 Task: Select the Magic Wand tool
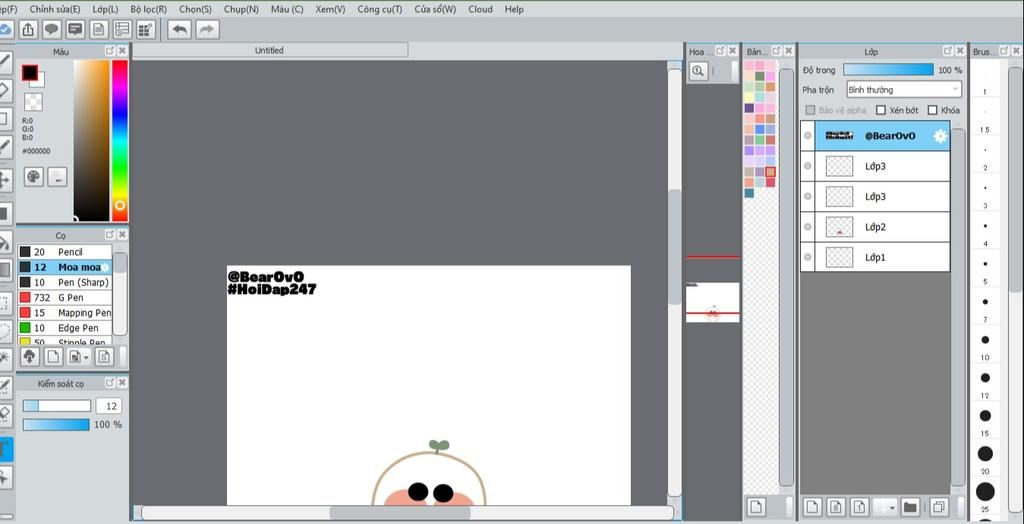5,357
